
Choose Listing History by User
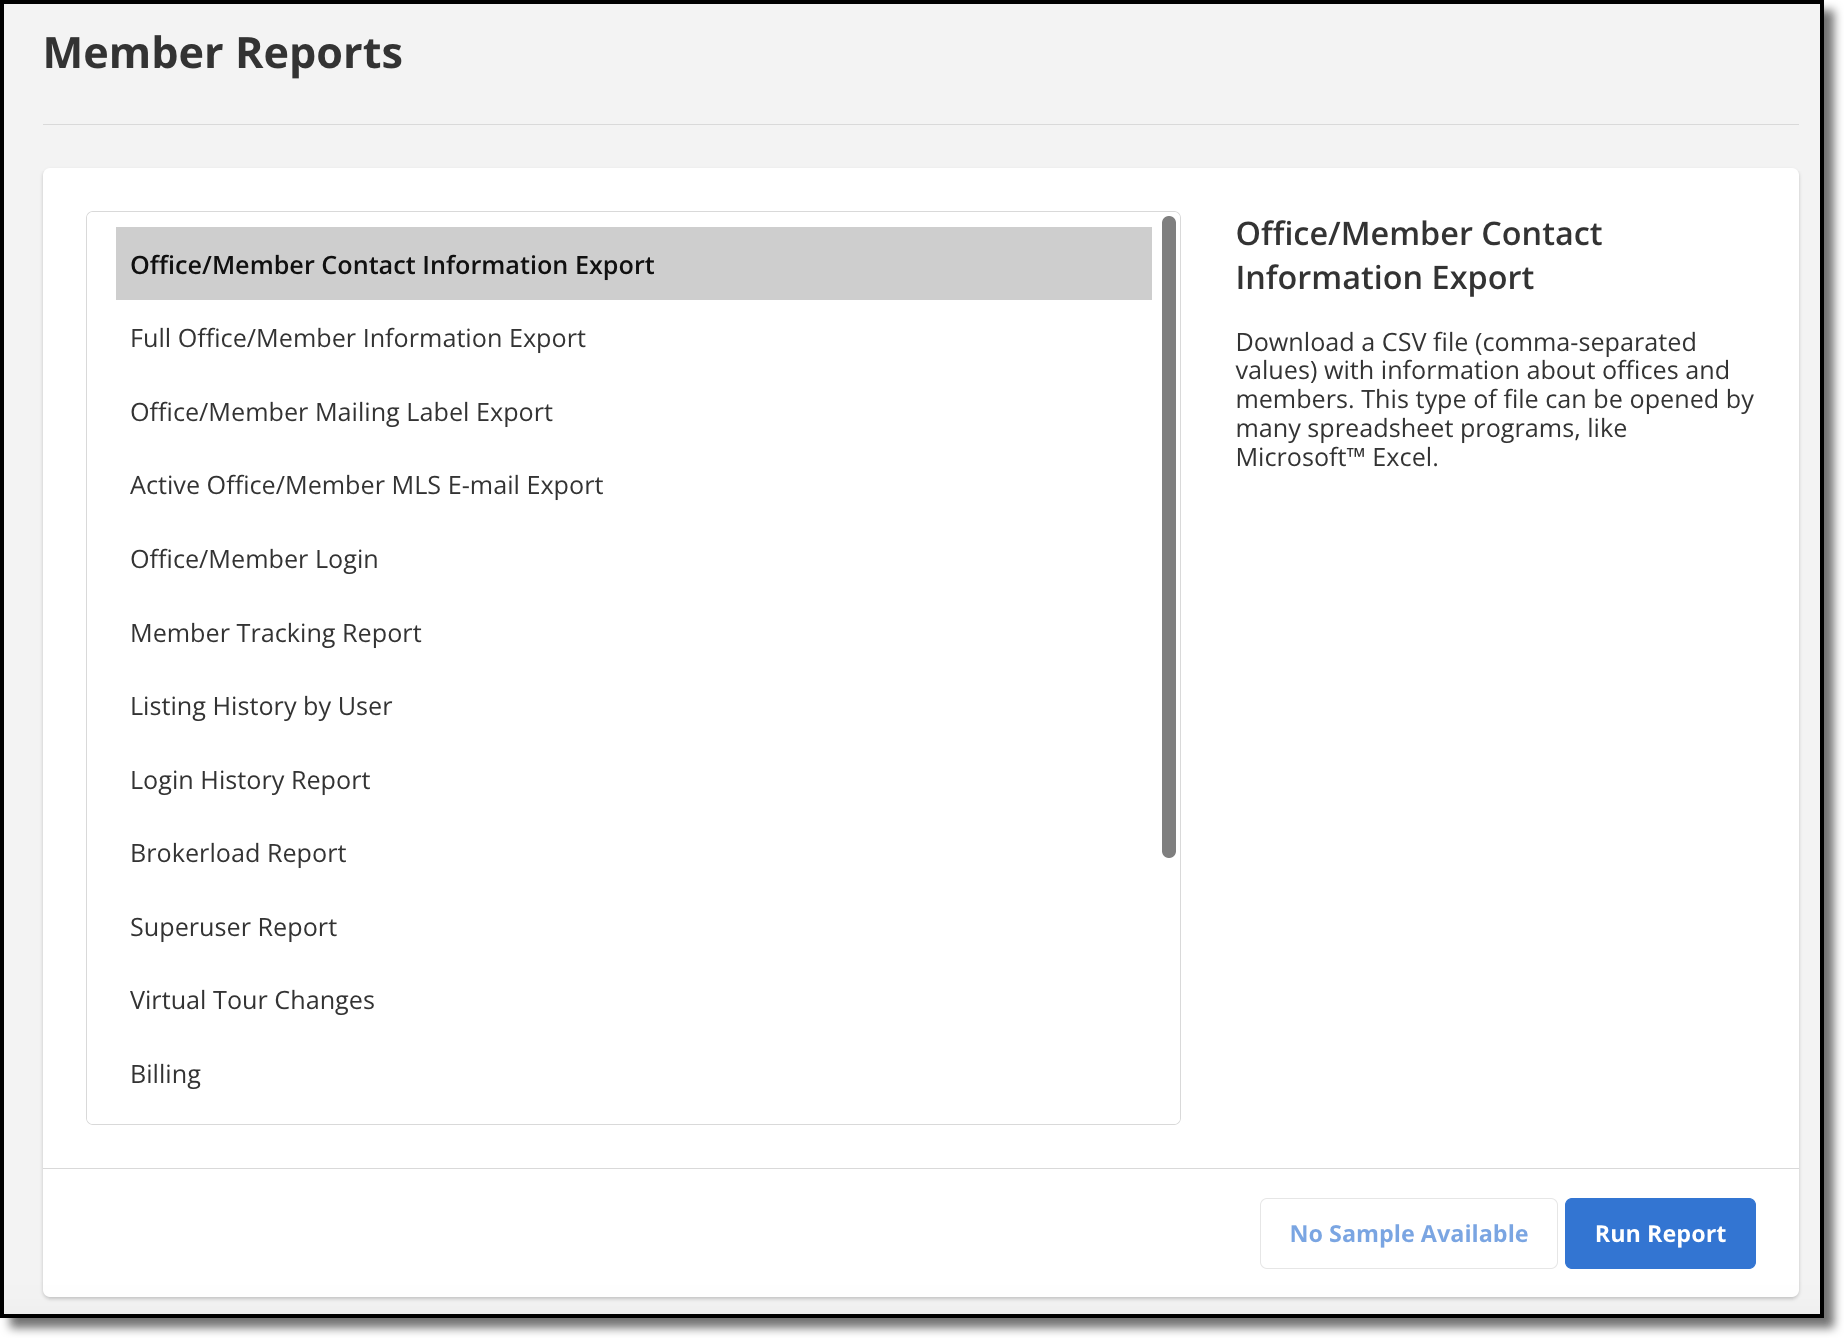633,706
